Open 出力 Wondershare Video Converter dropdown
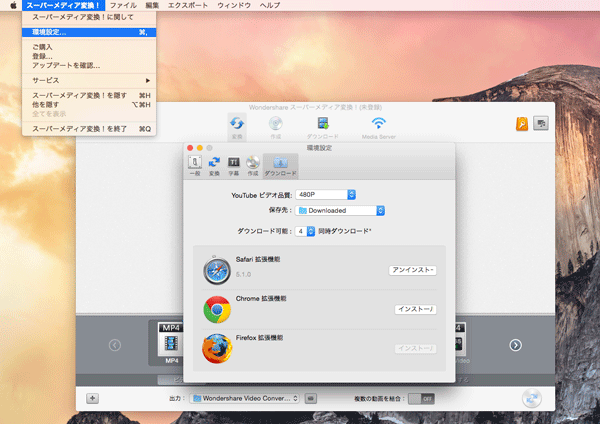This screenshot has height=424, width=600. pyautogui.click(x=245, y=399)
